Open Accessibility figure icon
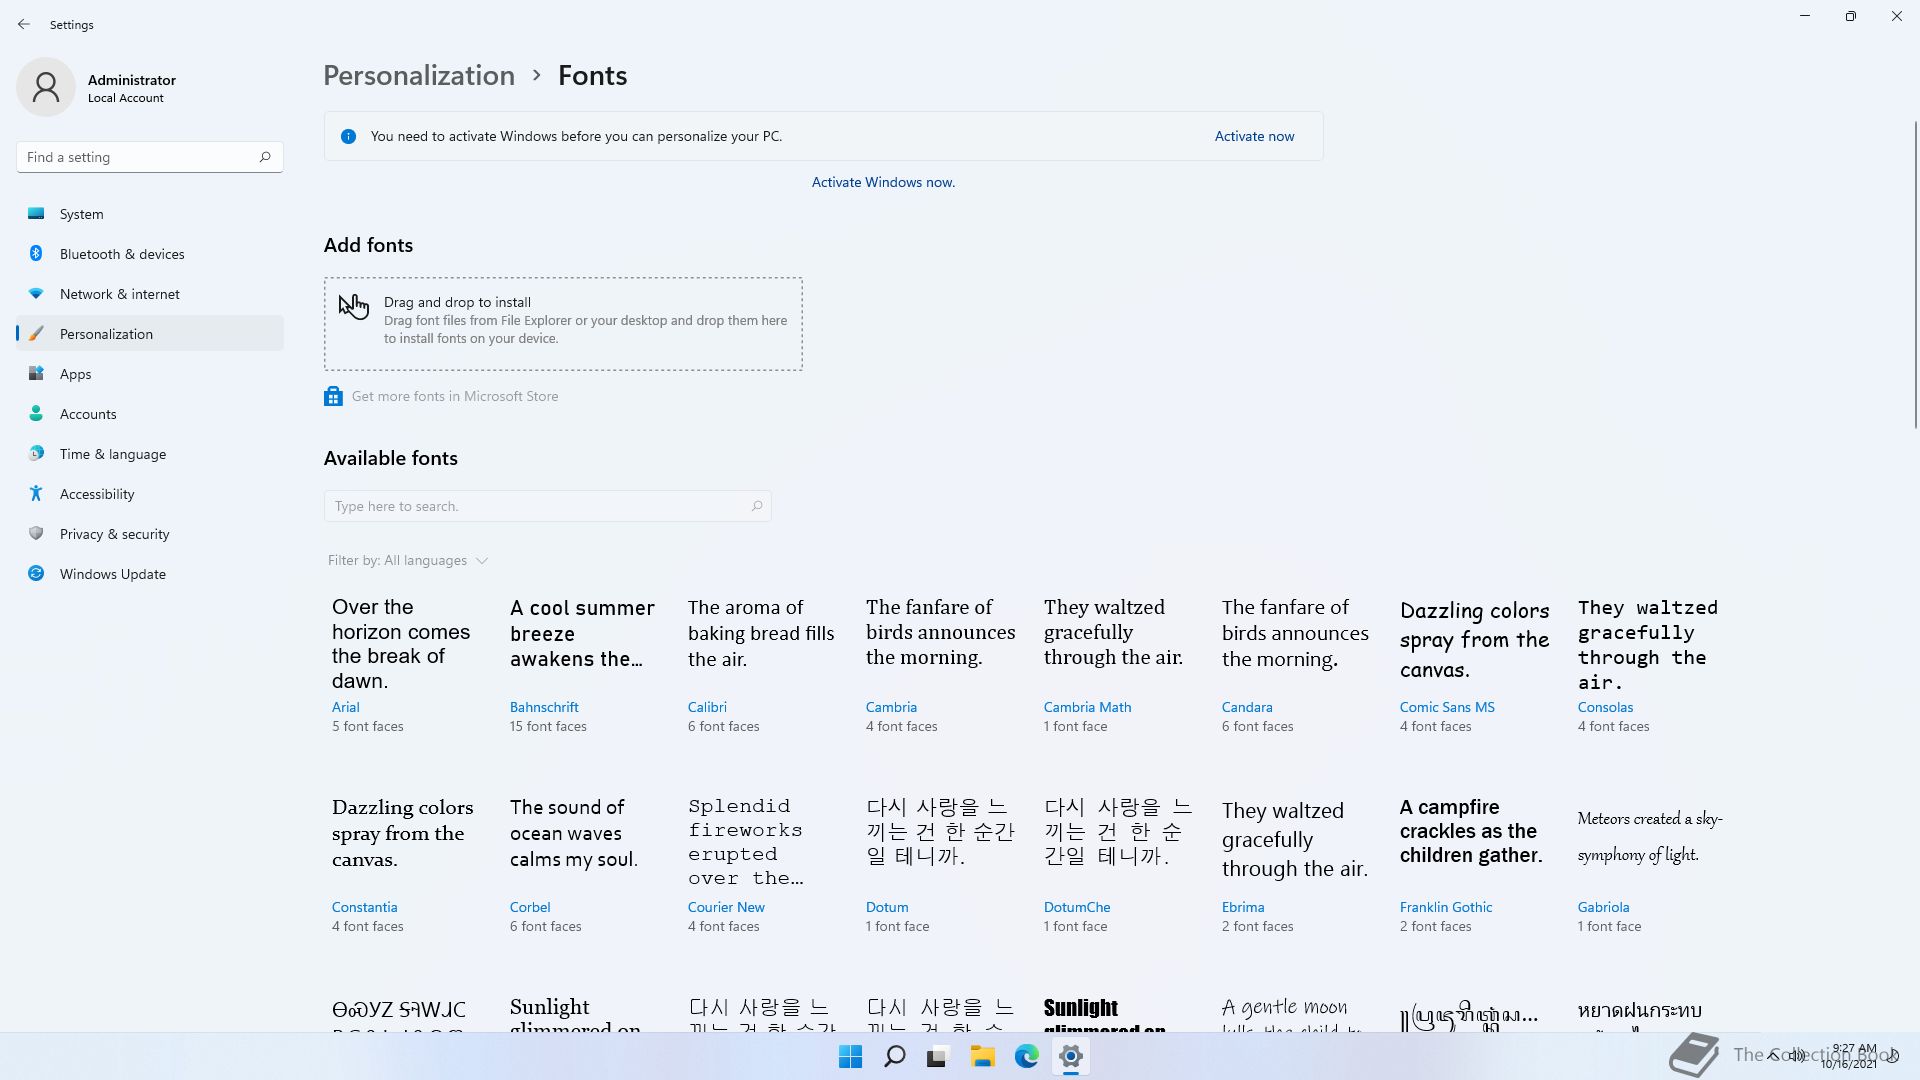Image resolution: width=1920 pixels, height=1080 pixels. 36,493
